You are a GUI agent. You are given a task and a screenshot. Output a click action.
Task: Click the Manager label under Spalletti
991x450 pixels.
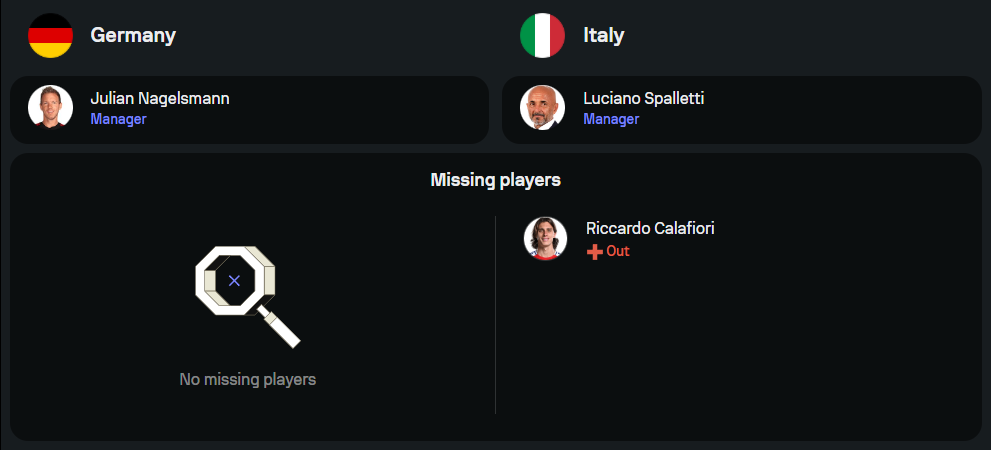(611, 119)
